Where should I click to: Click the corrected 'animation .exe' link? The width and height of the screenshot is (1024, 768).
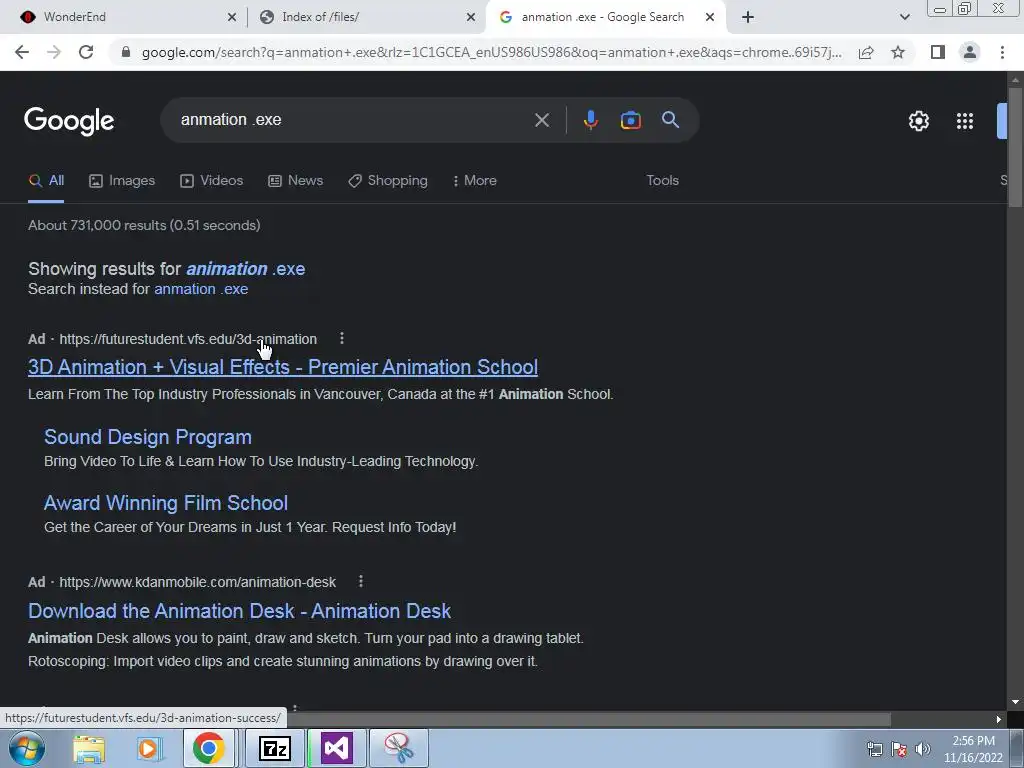point(246,269)
